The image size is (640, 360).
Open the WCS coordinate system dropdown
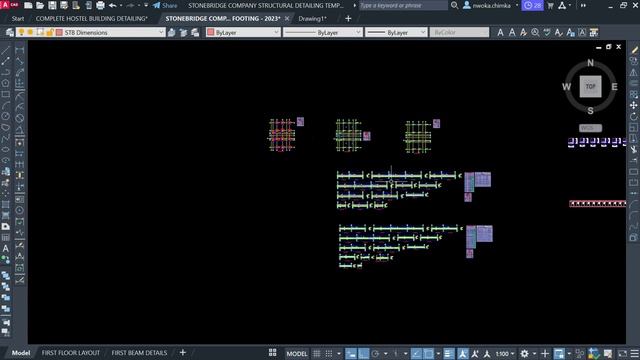point(590,128)
